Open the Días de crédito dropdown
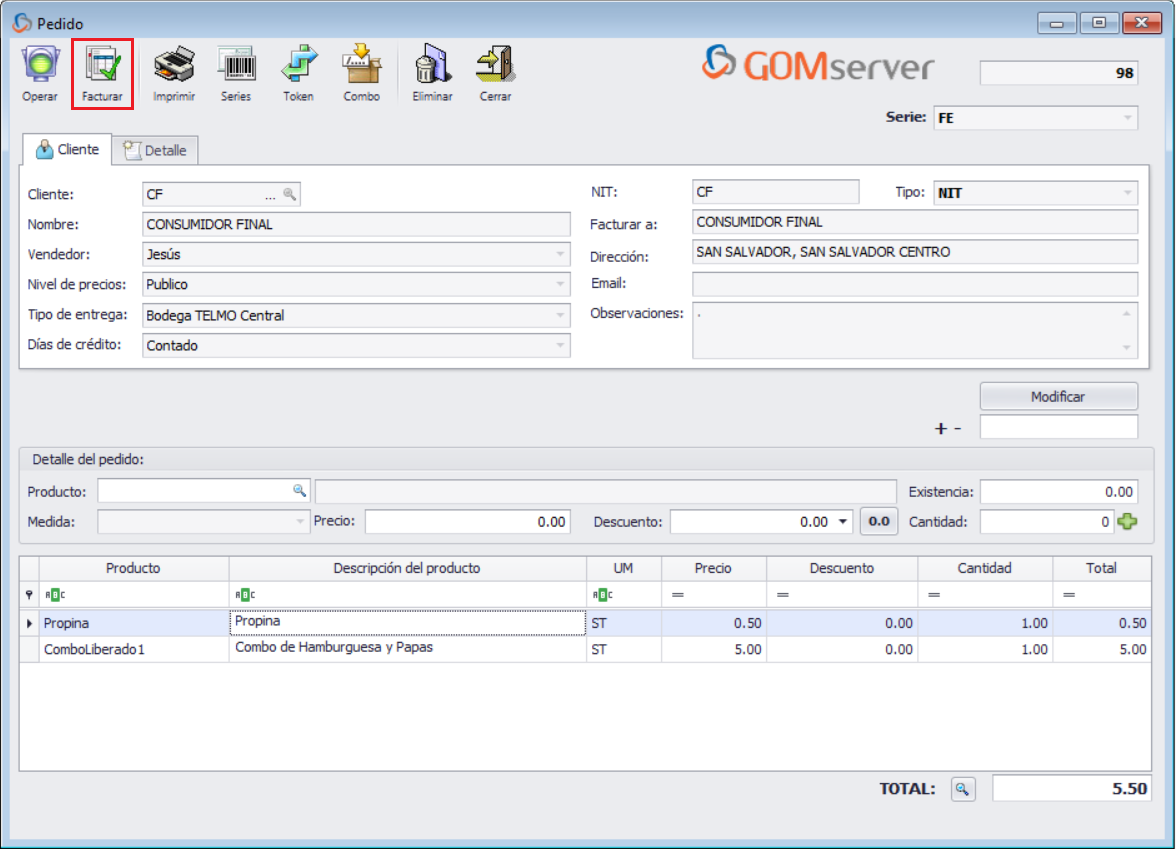The height and width of the screenshot is (849, 1176). point(562,345)
